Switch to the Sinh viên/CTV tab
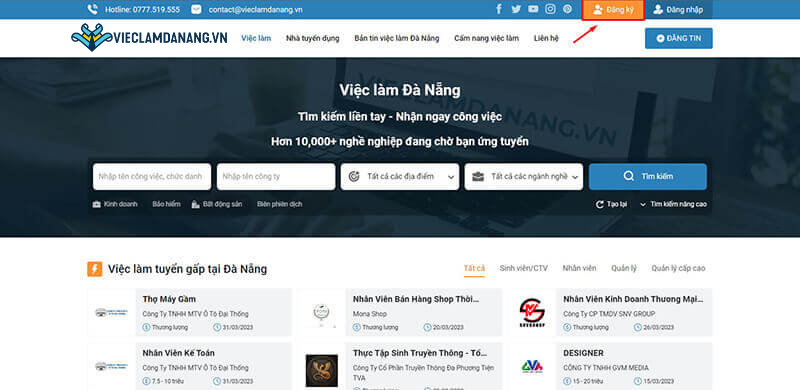The height and width of the screenshot is (390, 800). pos(523,268)
